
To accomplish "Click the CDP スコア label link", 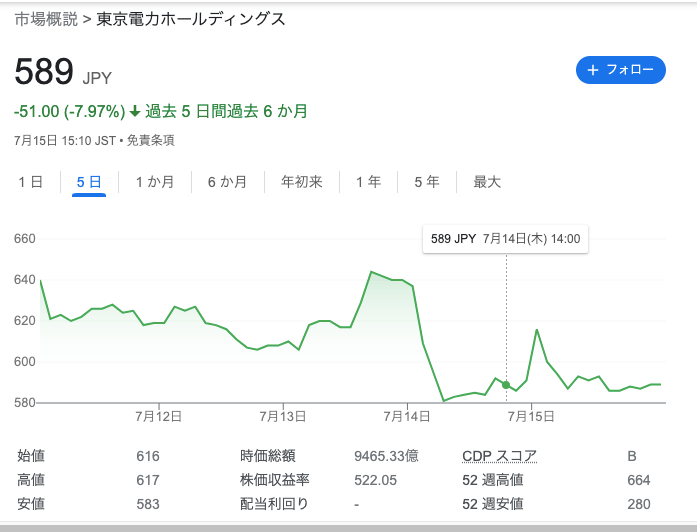I will [x=499, y=456].
